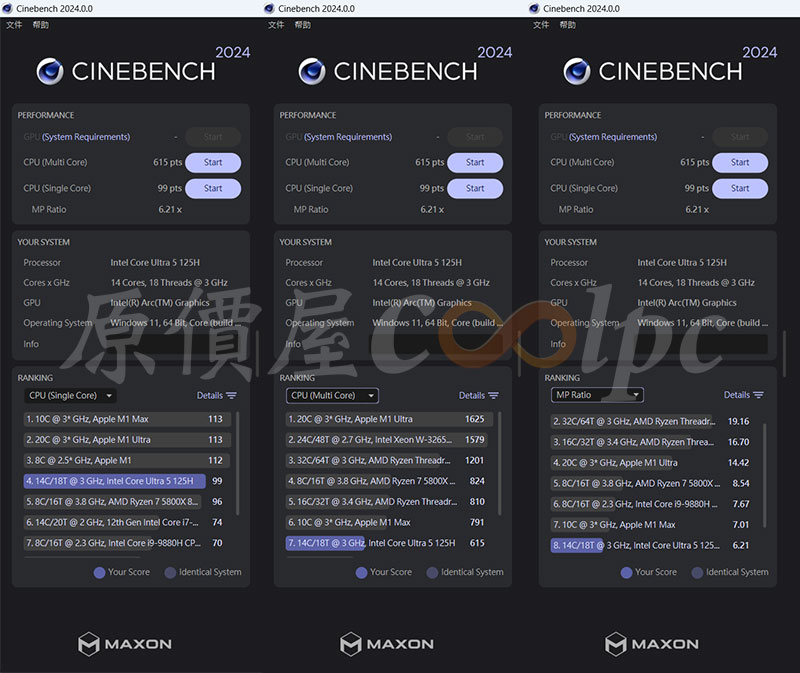The height and width of the screenshot is (673, 800).
Task: Click greyed GPU Start button in multi-core ranking window
Action: click(475, 137)
